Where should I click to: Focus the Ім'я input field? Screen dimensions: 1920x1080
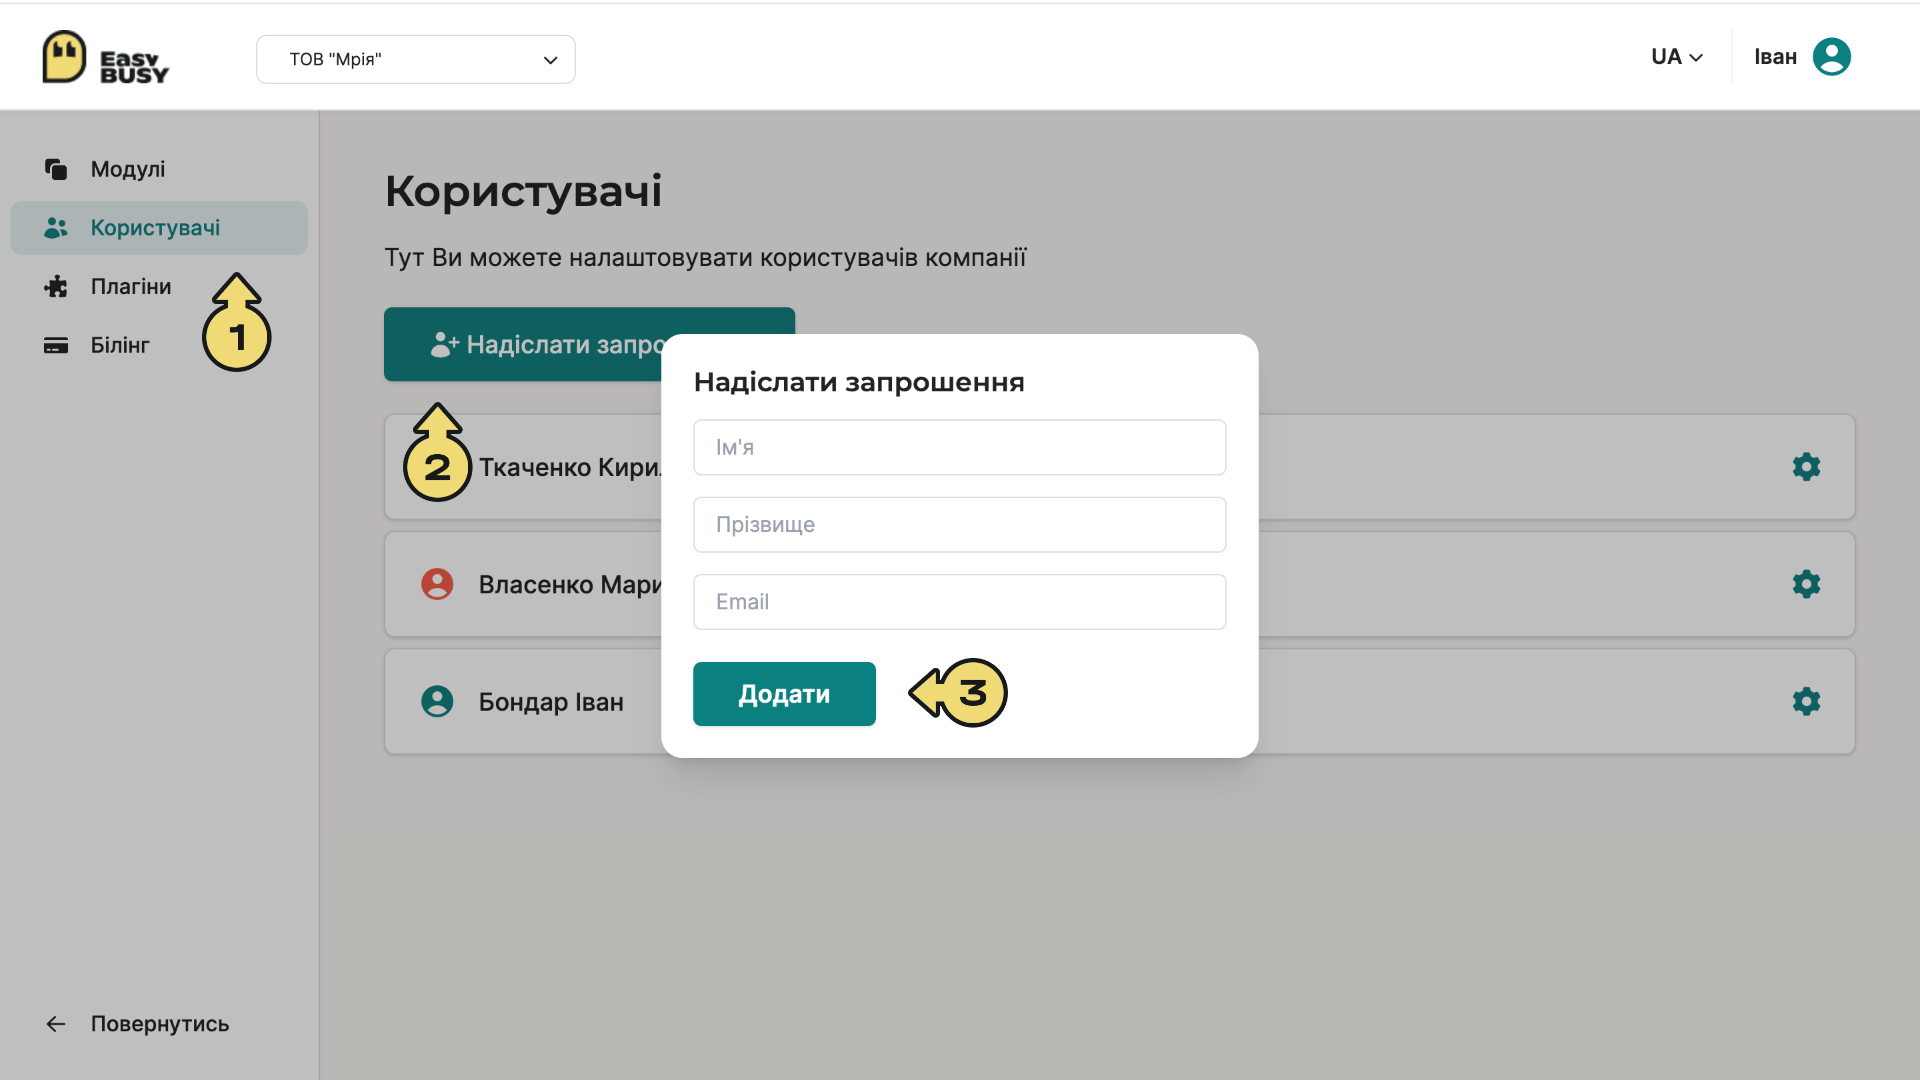point(959,447)
